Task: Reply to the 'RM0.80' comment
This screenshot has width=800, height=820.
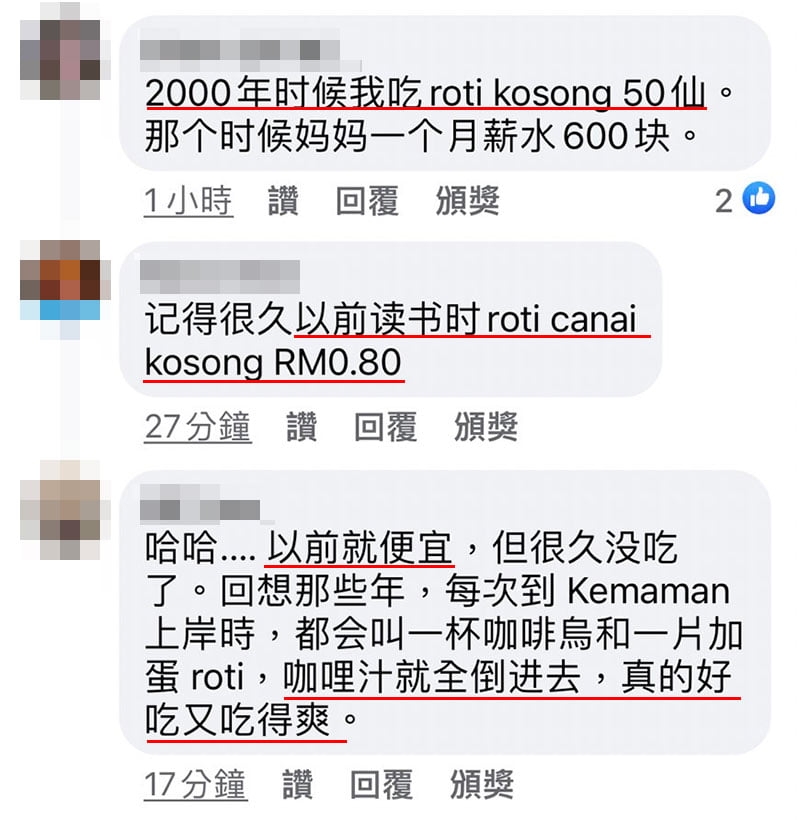Action: tap(385, 426)
